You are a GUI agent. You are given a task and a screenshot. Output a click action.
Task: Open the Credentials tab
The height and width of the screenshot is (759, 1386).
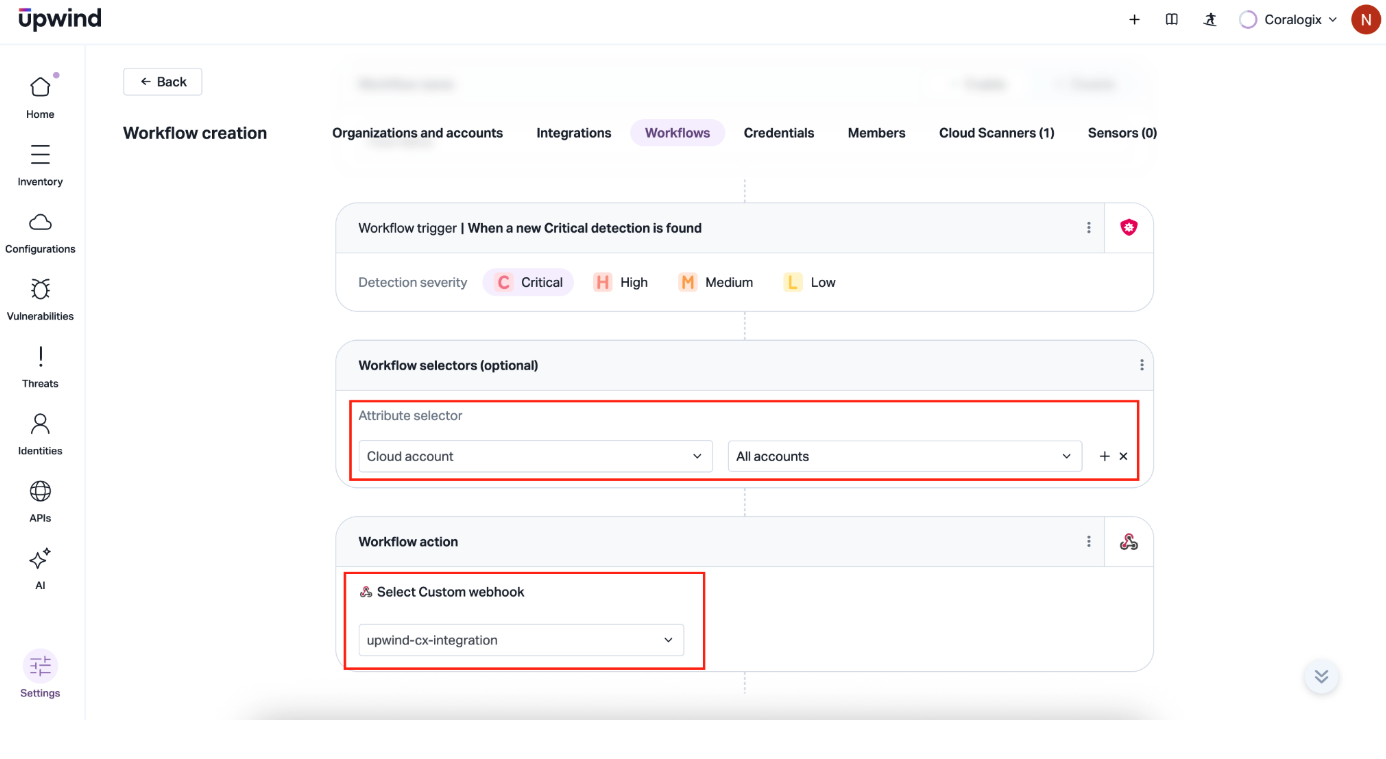coord(778,133)
